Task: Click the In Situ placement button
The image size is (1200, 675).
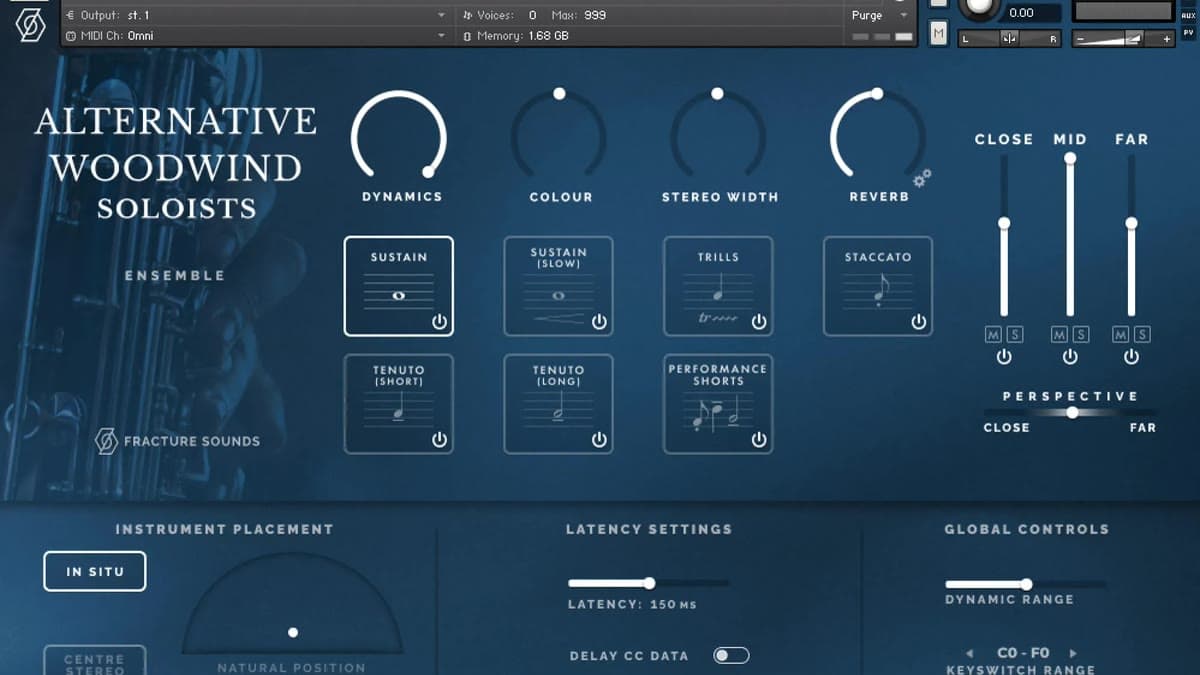Action: click(95, 571)
